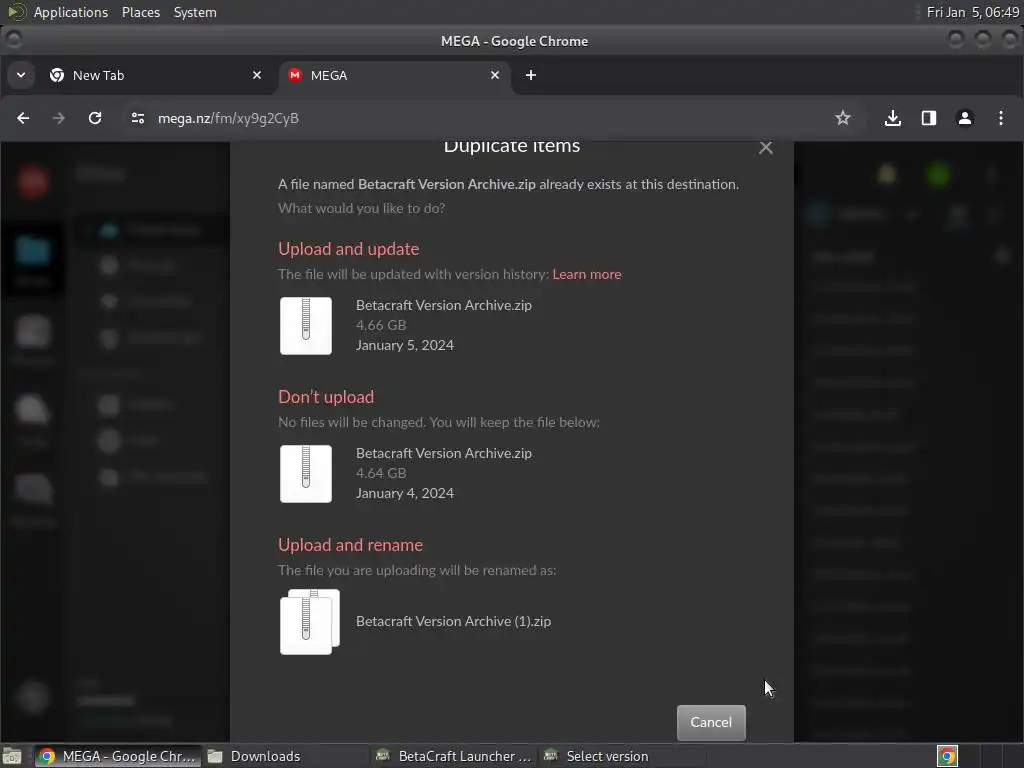Close the Duplicate items dialog
This screenshot has width=1024, height=768.
(766, 148)
